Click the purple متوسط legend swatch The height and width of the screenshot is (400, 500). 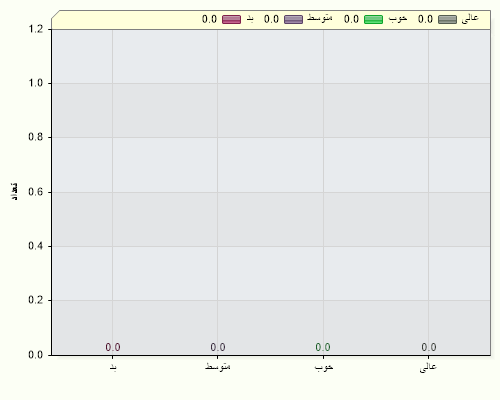click(x=293, y=19)
